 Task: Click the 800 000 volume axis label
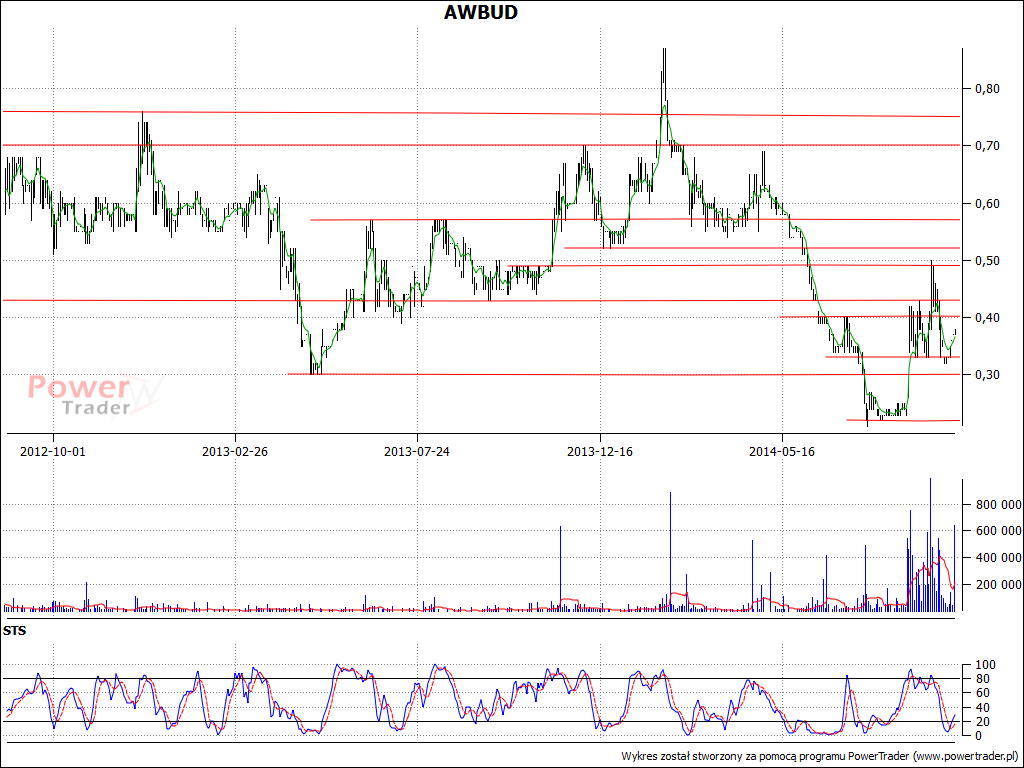point(999,505)
